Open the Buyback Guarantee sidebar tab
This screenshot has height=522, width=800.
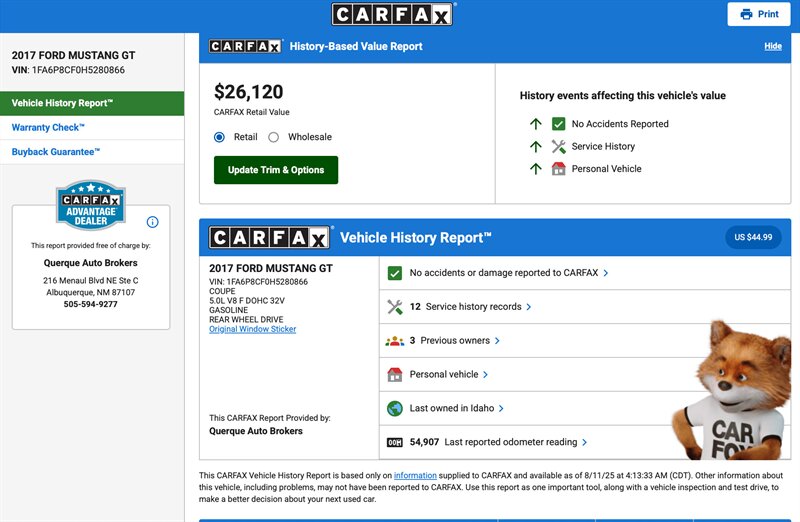tap(92, 152)
